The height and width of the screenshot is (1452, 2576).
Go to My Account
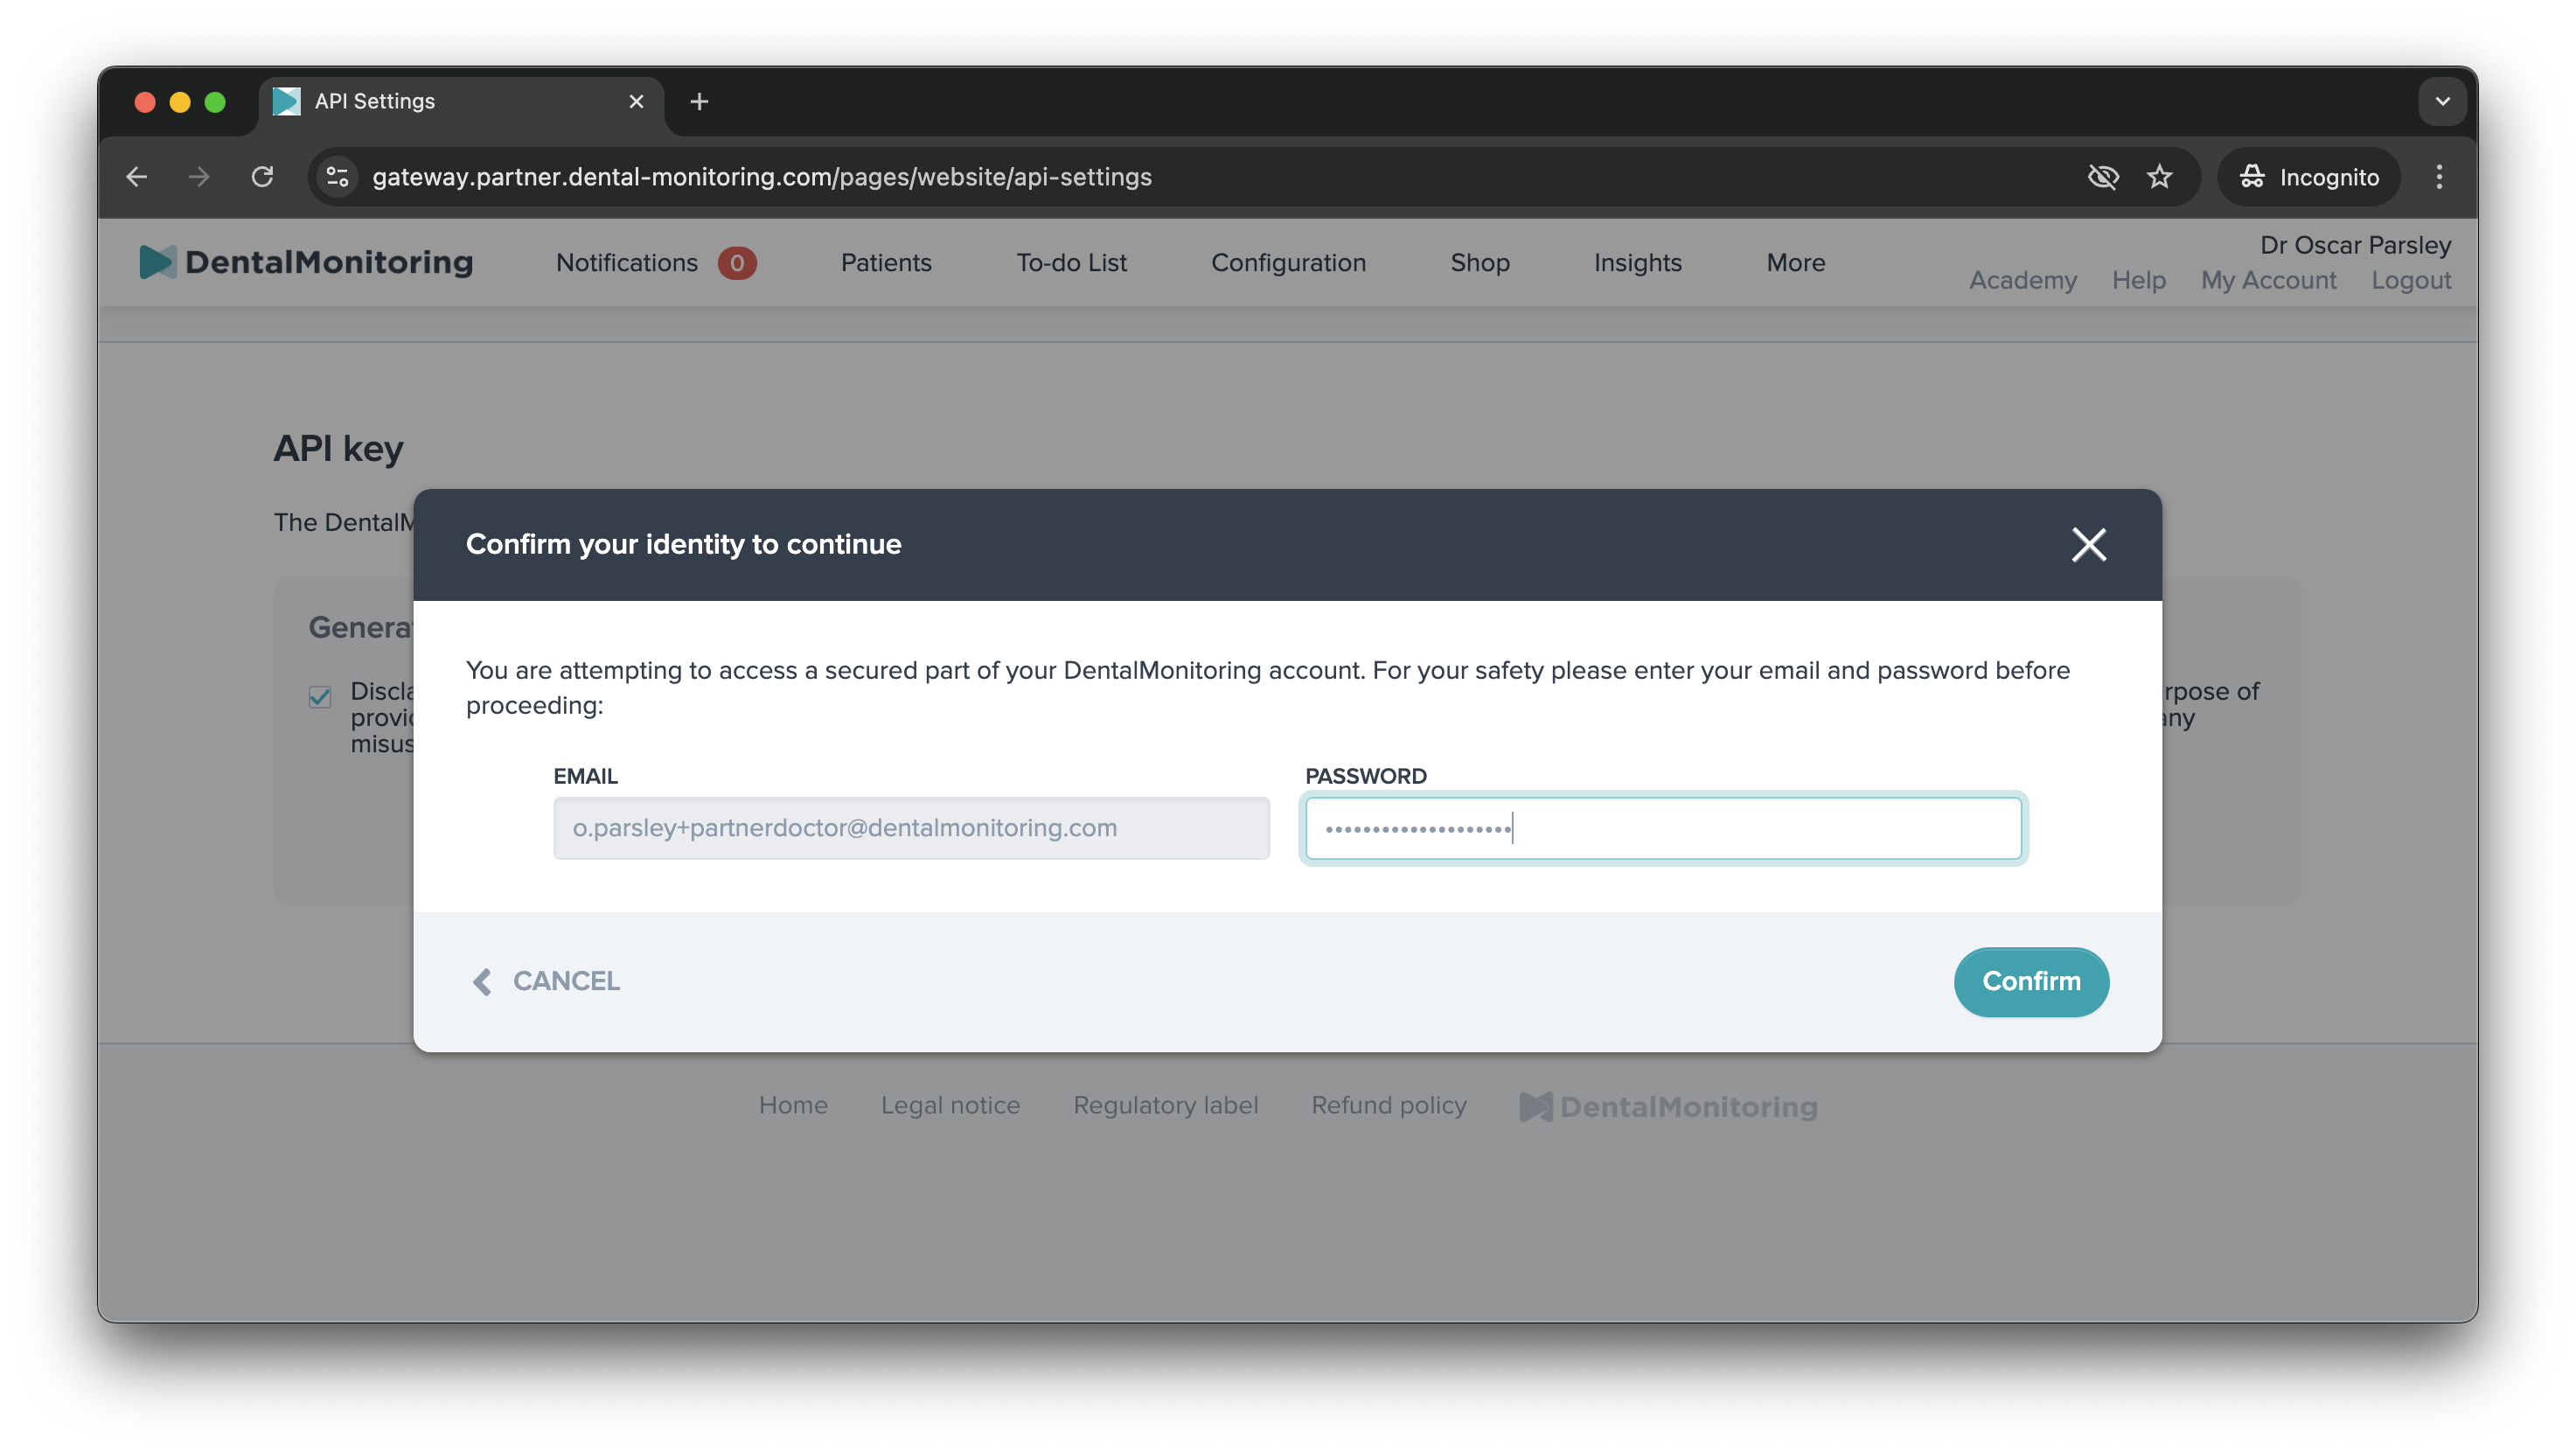coord(2268,281)
